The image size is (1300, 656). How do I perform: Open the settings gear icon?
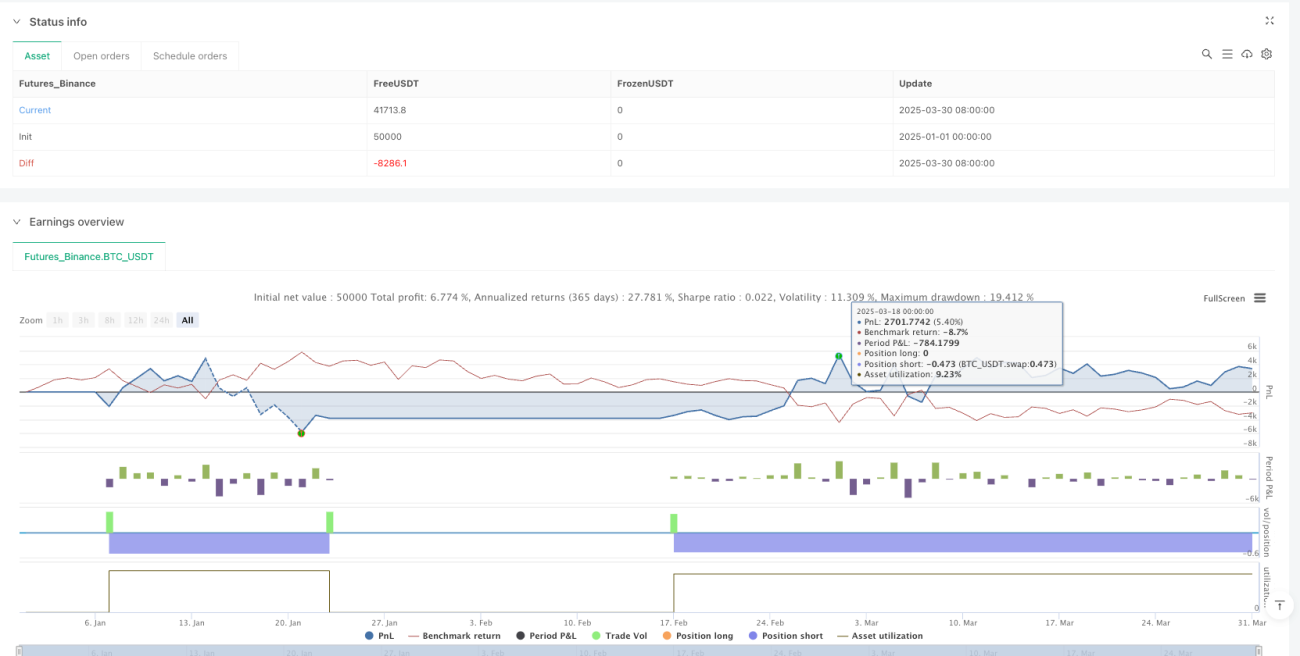coord(1267,54)
